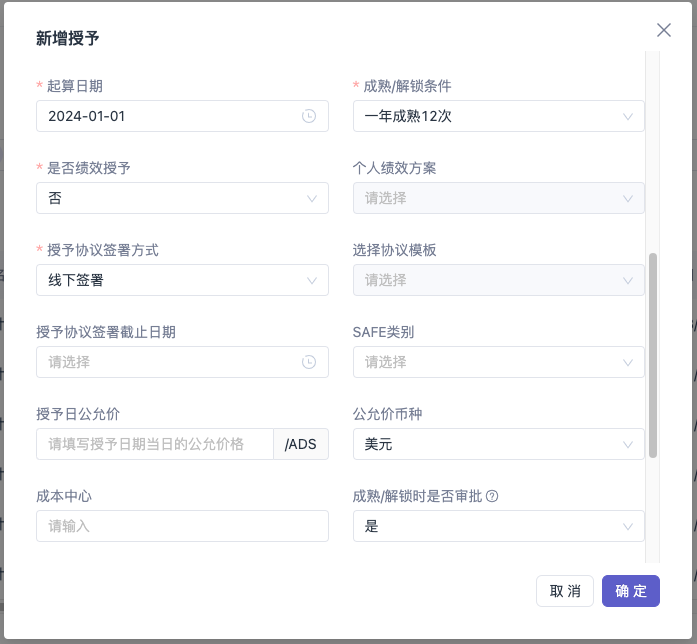Click the 授予日公允价 price input field

point(155,444)
